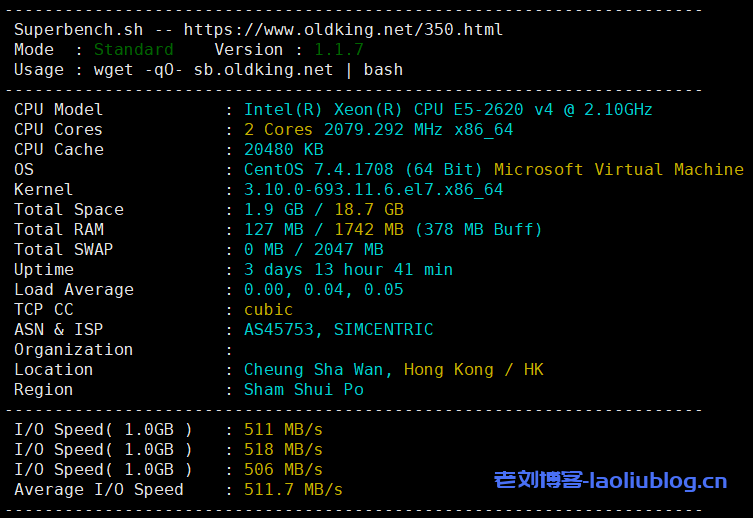This screenshot has height=518, width=753.
Task: Click the AS45753, SIMCENTRIC ISP value
Action: pyautogui.click(x=338, y=330)
